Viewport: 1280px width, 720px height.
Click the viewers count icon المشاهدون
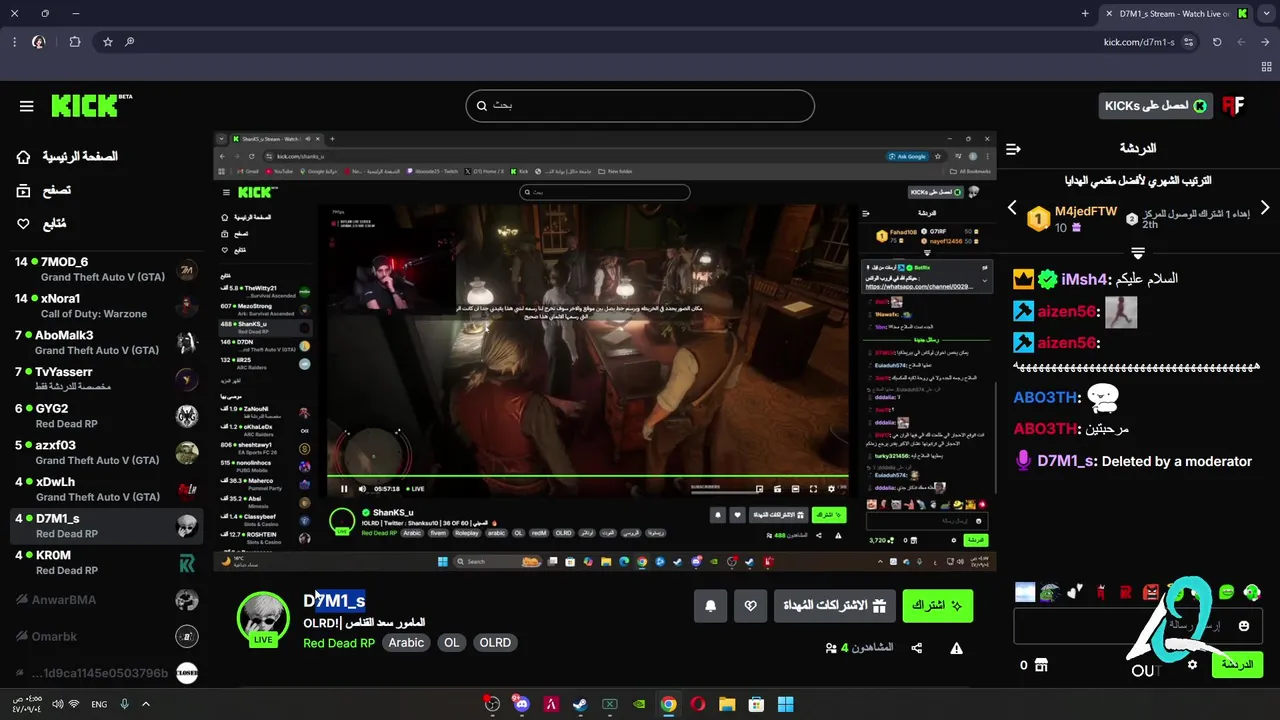831,648
